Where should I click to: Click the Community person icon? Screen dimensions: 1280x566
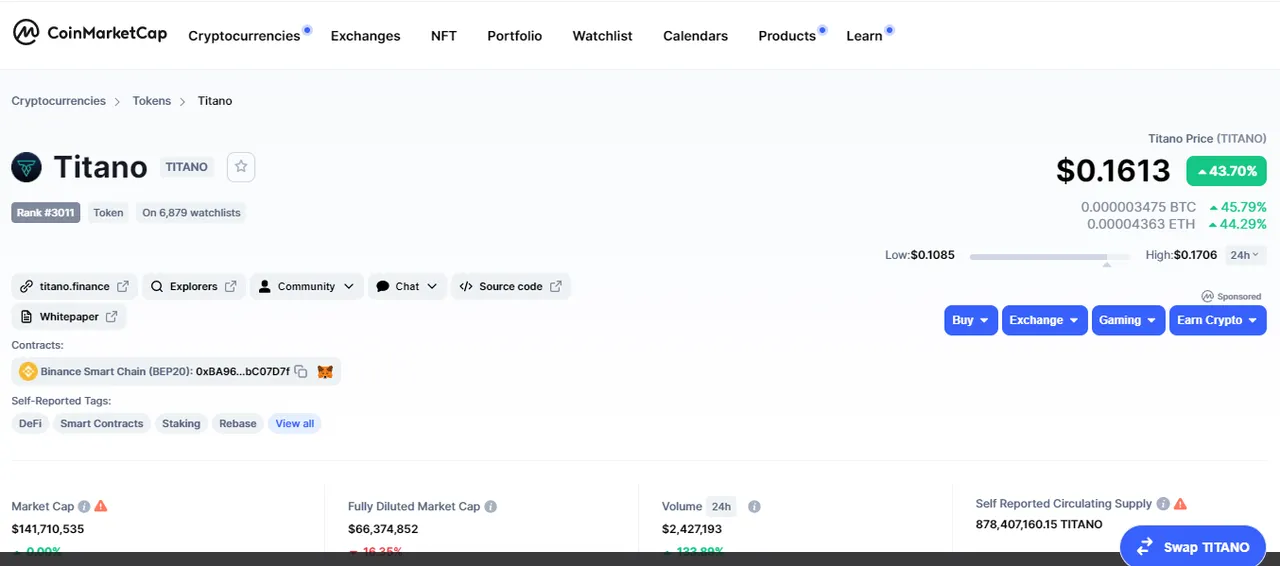(x=265, y=286)
